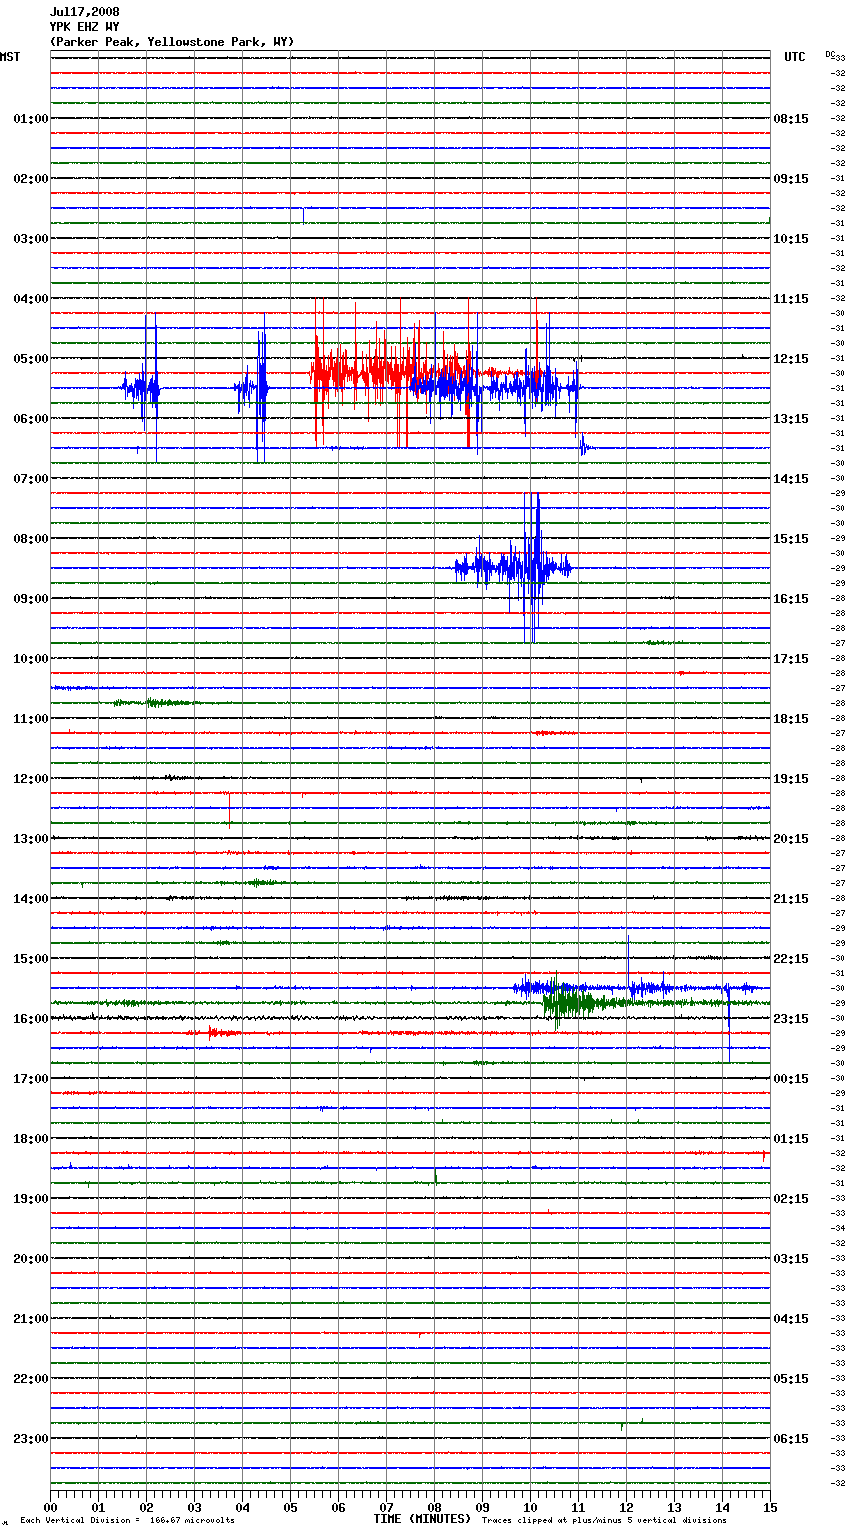Image resolution: width=850 pixels, height=1534 pixels.
Task: Select the 19:00 MST time label
Action: tap(30, 1199)
